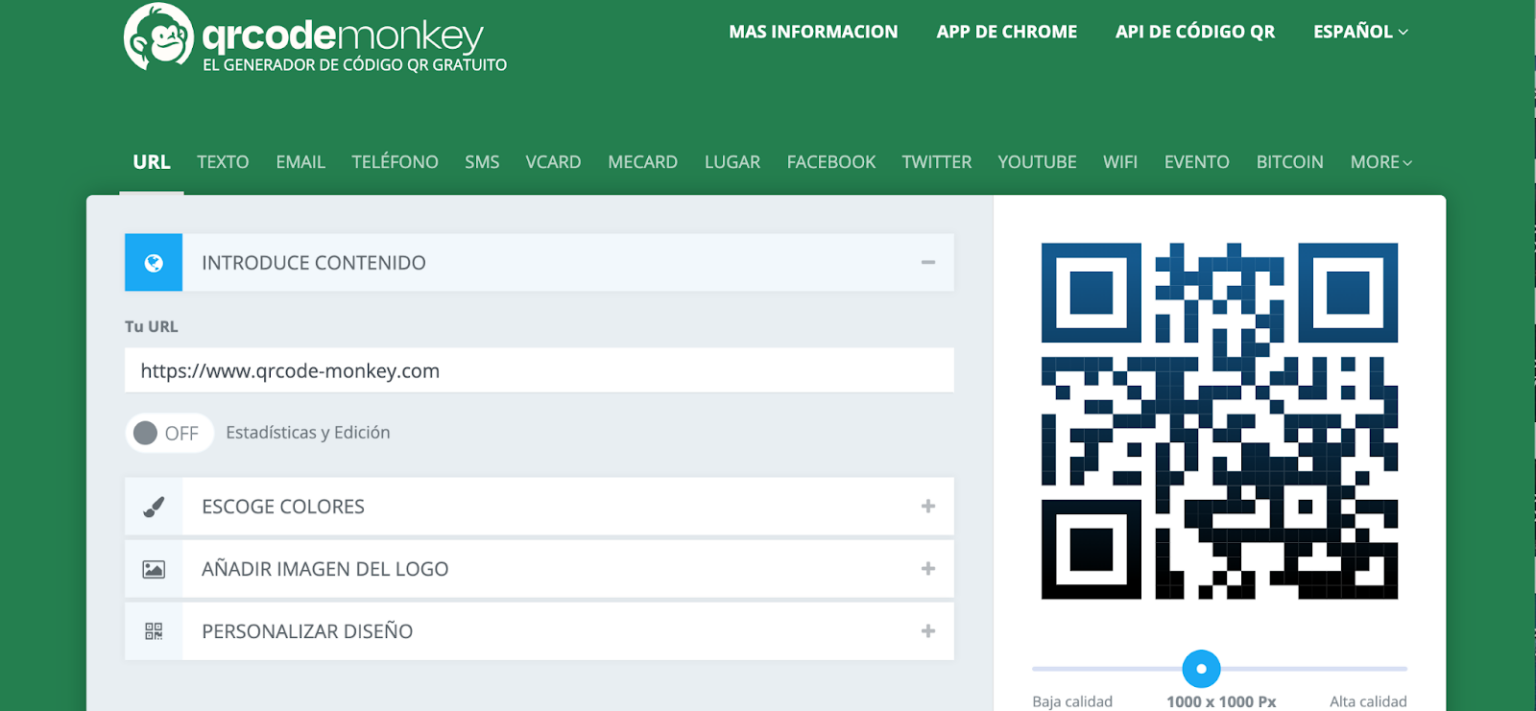1536x711 pixels.
Task: Switch to the VCARD tab
Action: [553, 161]
